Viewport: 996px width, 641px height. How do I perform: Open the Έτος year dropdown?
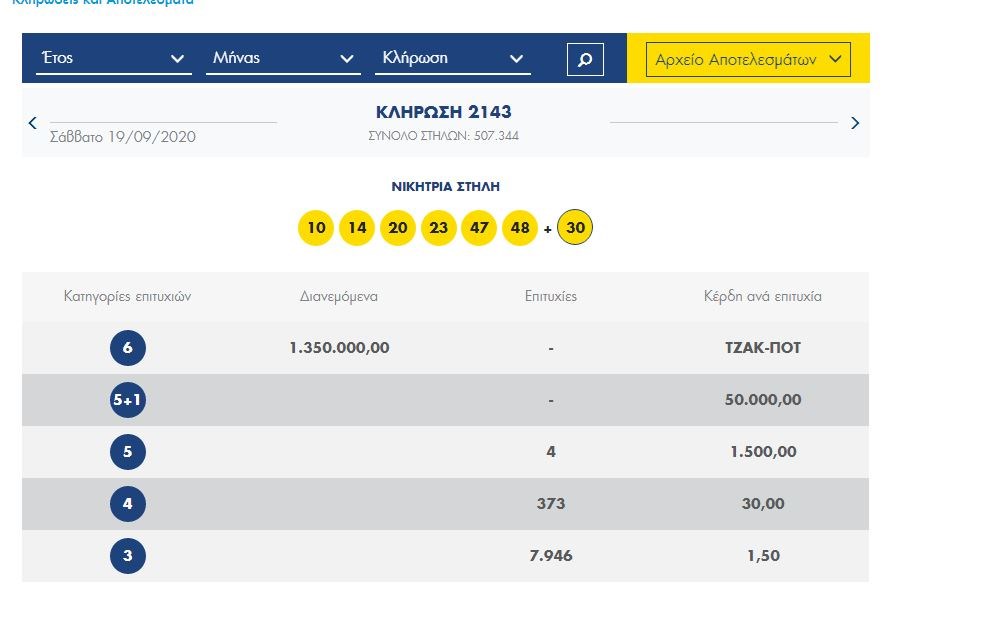[x=112, y=59]
